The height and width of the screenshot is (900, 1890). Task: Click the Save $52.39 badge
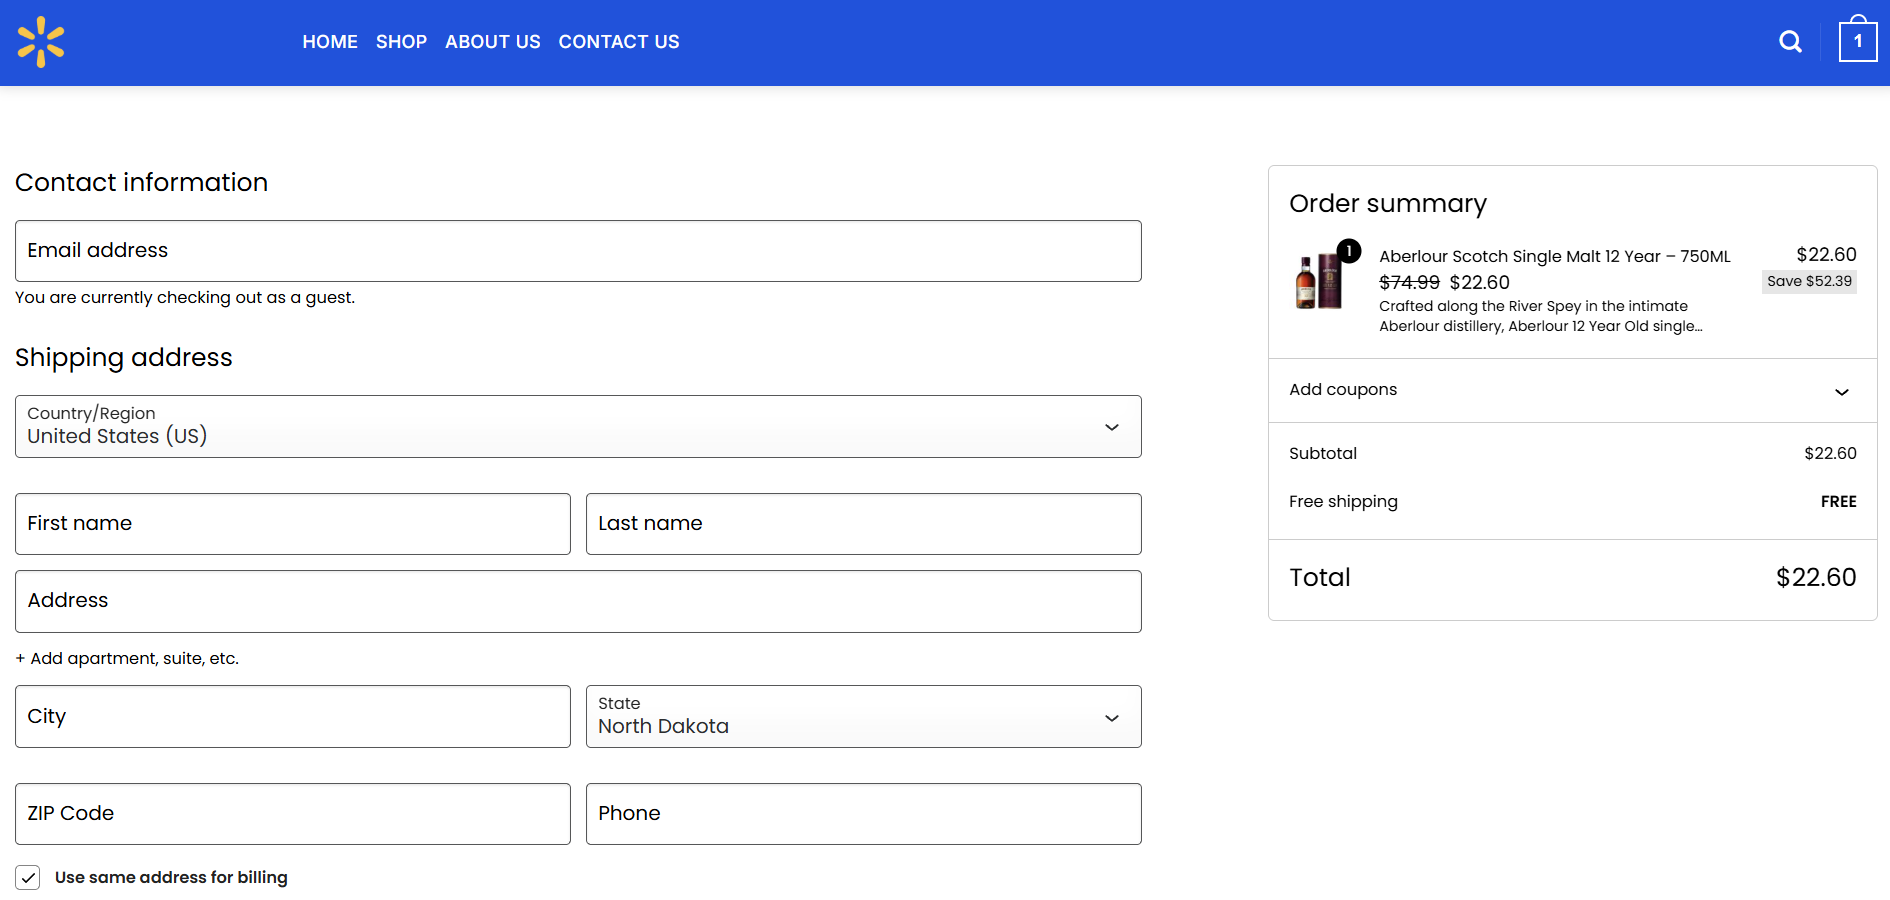[x=1809, y=281]
